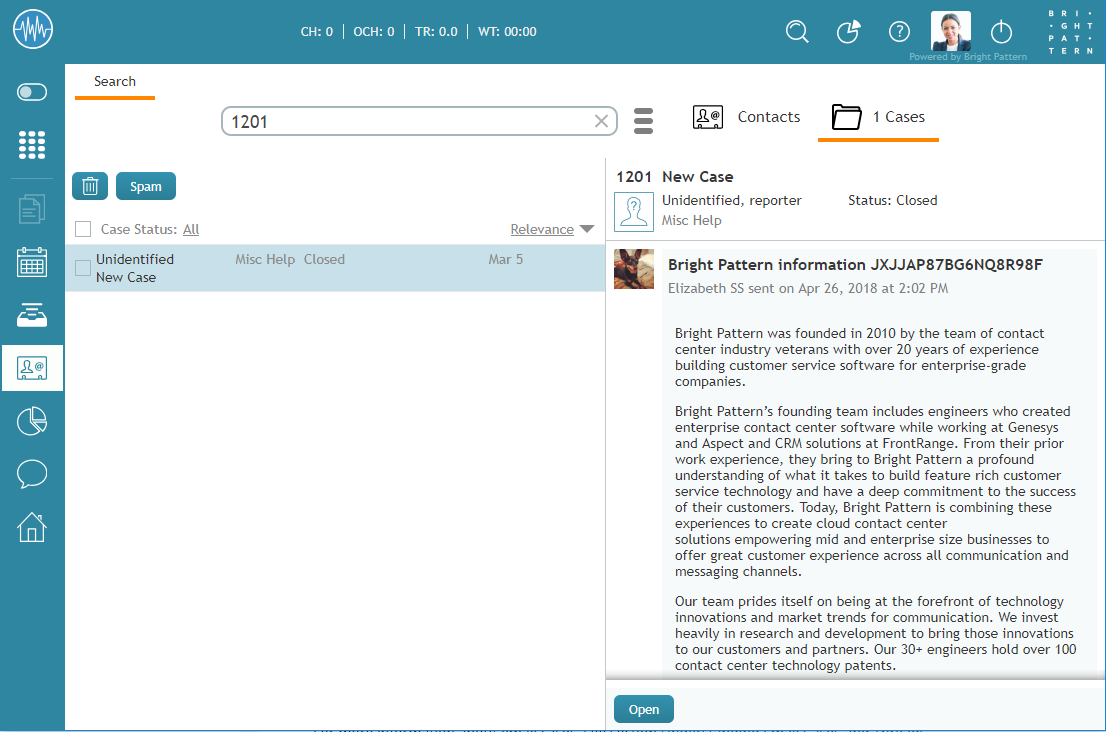Click the Spam button

pyautogui.click(x=146, y=186)
